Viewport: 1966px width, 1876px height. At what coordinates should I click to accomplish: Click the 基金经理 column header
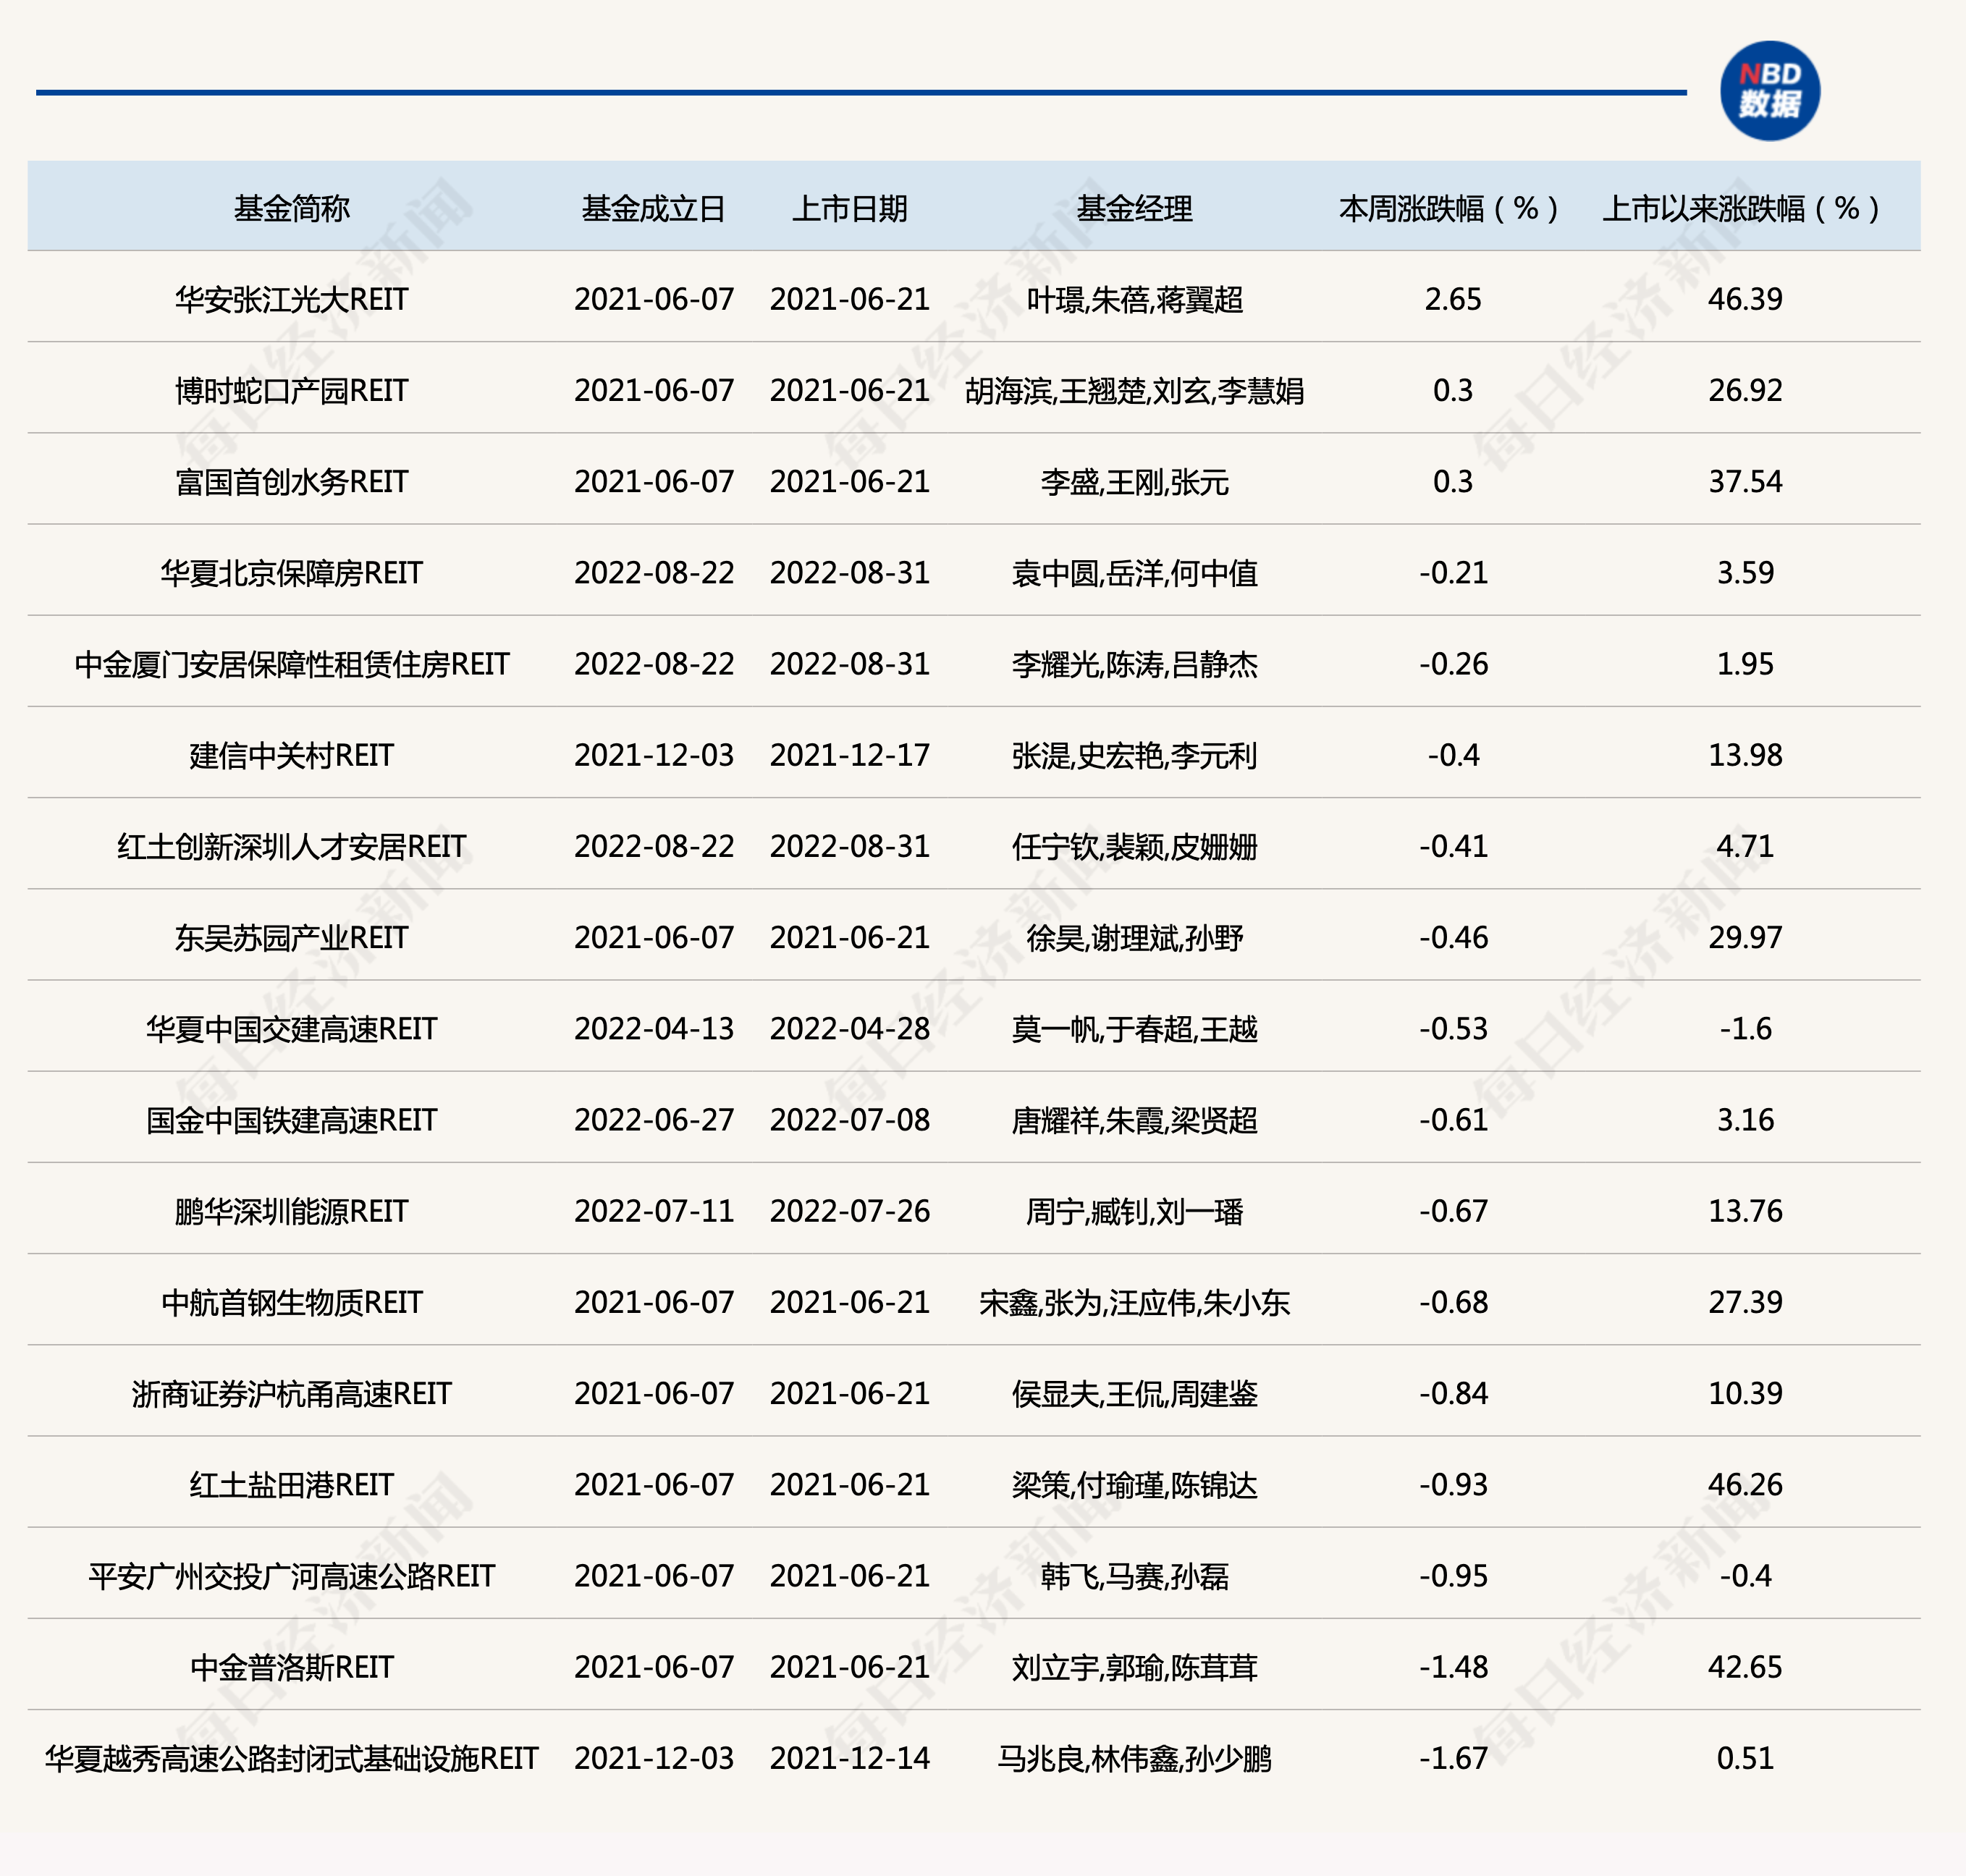point(1134,208)
